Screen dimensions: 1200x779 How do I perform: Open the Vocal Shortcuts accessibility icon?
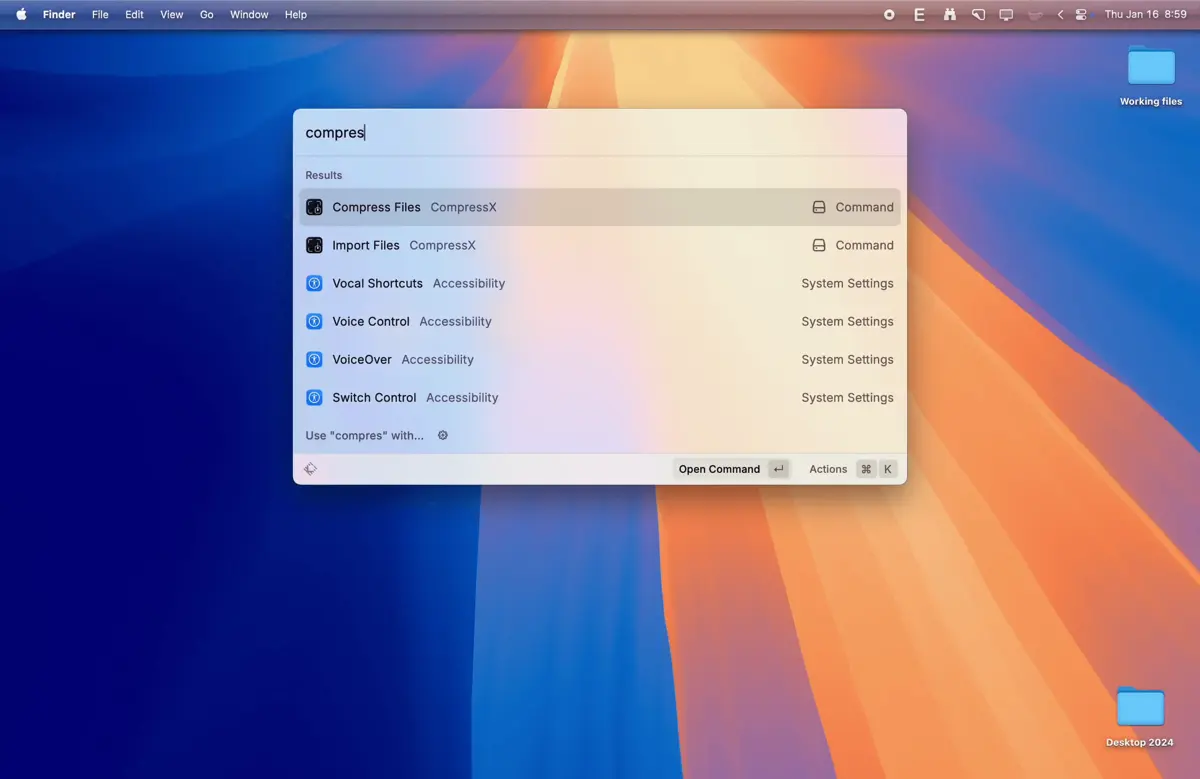314,283
